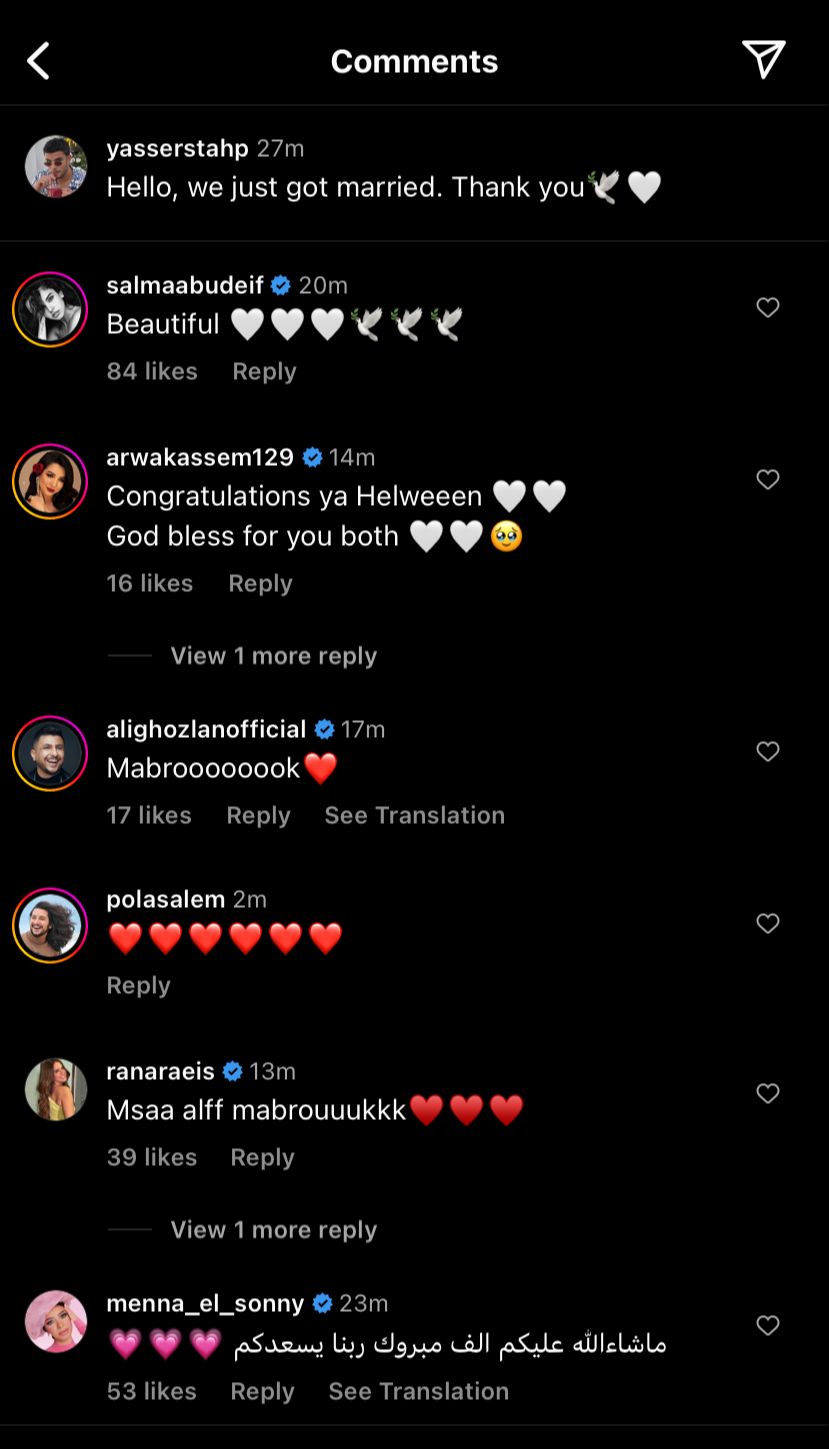Screen dimensions: 829x1449
Task: Tap the heart beside polasalem's comment
Action: (x=767, y=924)
